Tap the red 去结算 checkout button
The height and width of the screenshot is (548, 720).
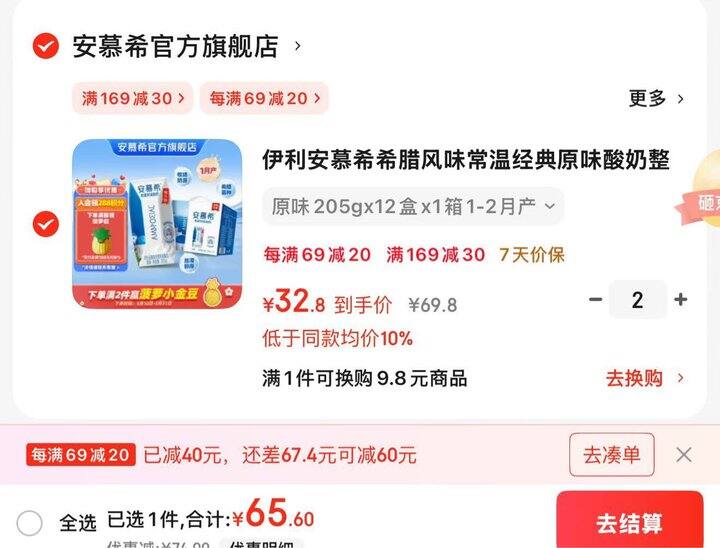point(630,520)
